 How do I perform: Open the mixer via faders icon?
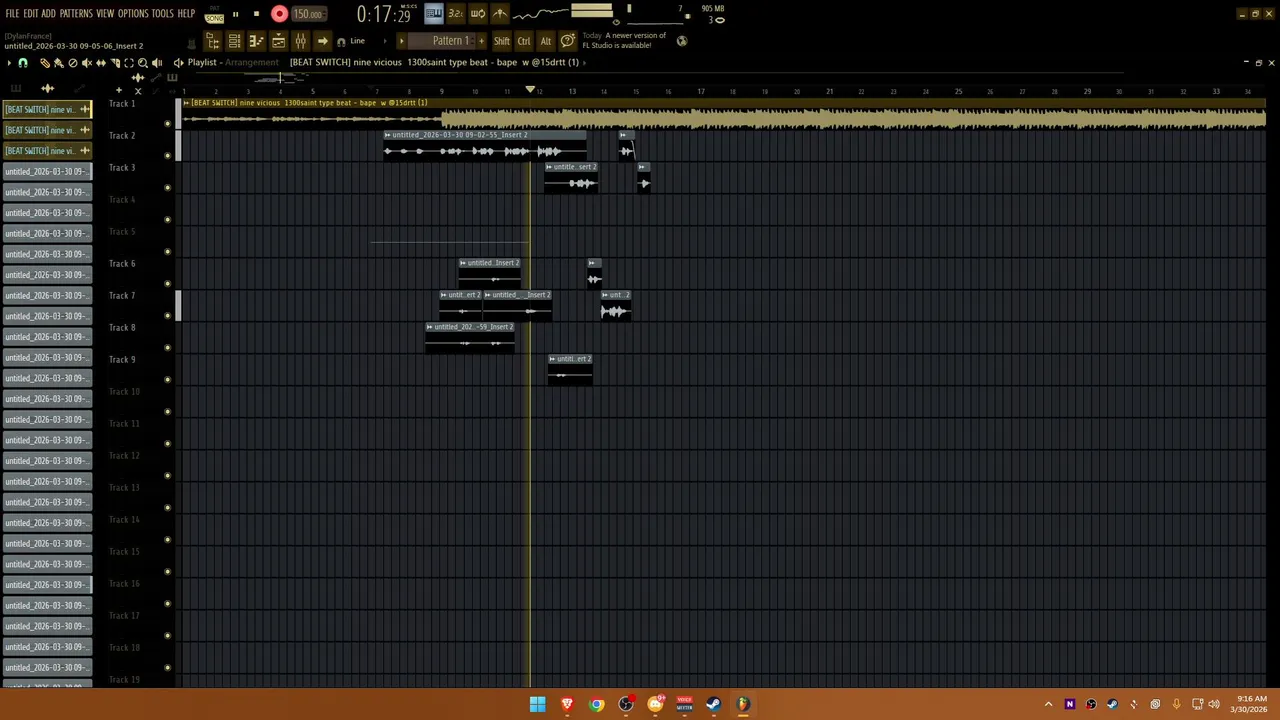(x=300, y=41)
